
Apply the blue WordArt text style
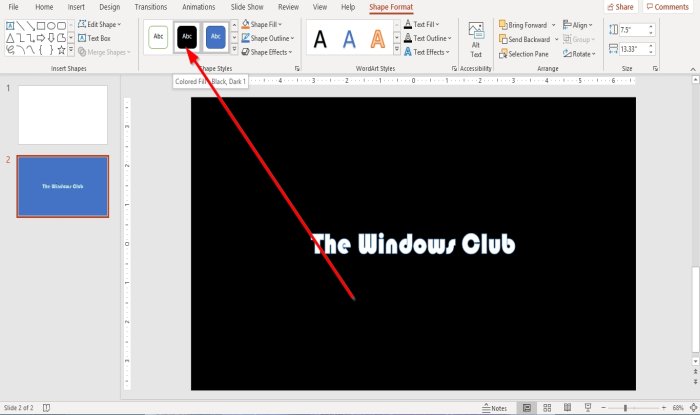point(349,39)
